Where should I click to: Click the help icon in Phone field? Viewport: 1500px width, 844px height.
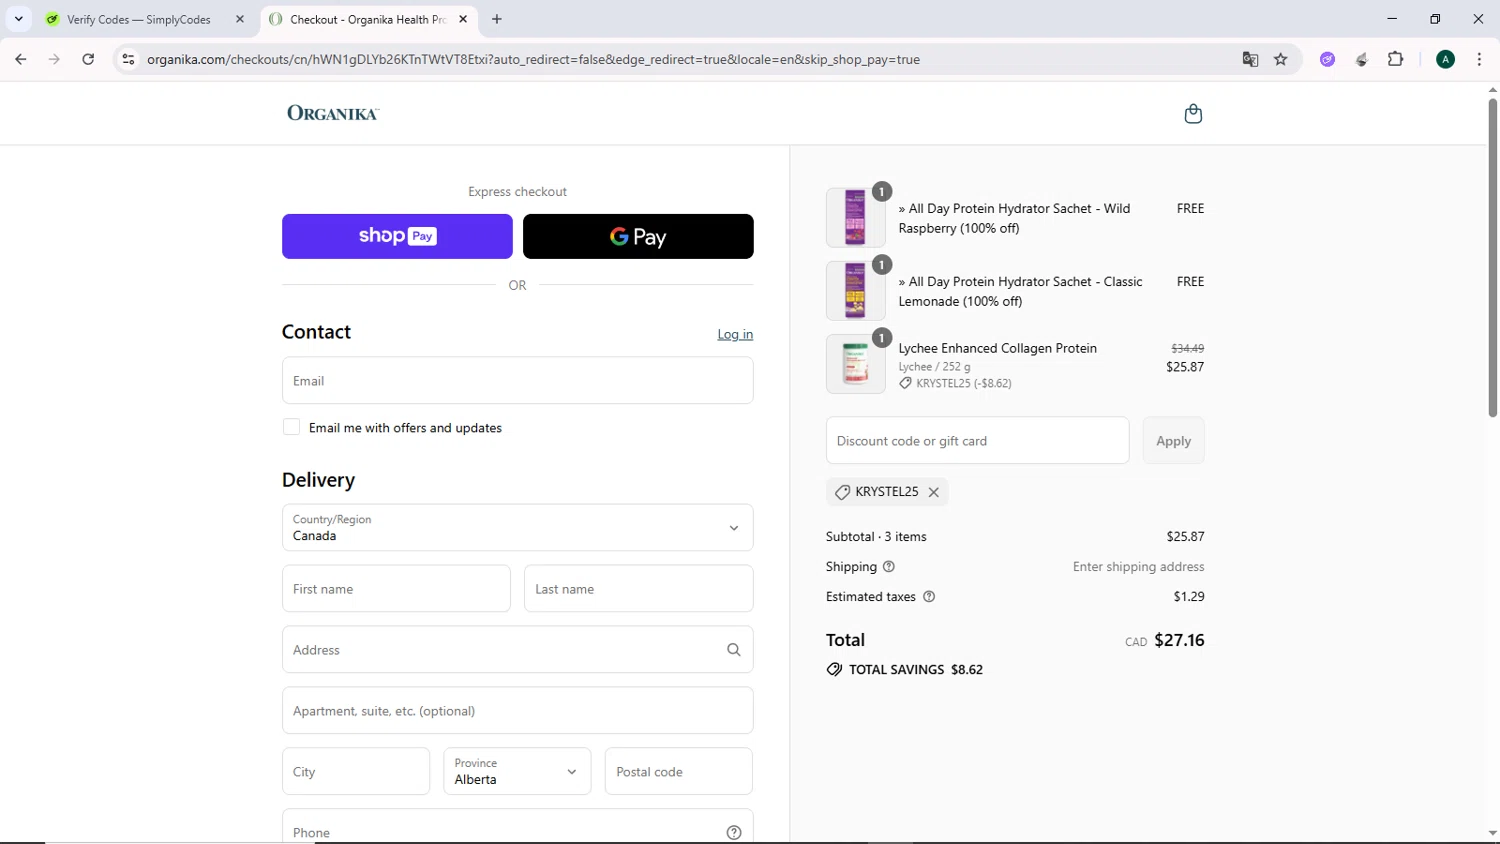click(x=734, y=833)
